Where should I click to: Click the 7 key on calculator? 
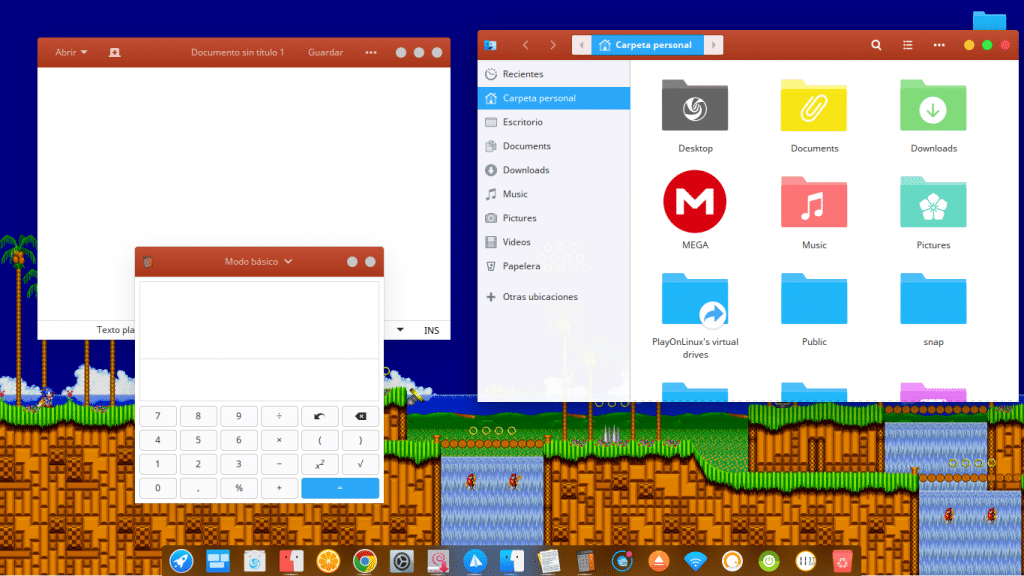coord(157,416)
